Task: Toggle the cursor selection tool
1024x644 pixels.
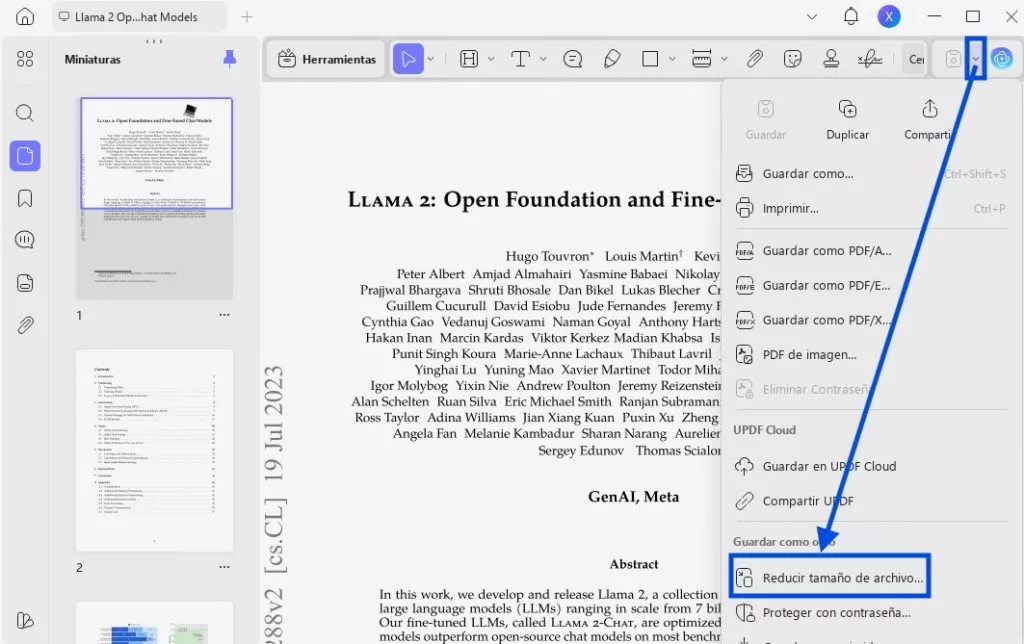Action: pyautogui.click(x=407, y=59)
